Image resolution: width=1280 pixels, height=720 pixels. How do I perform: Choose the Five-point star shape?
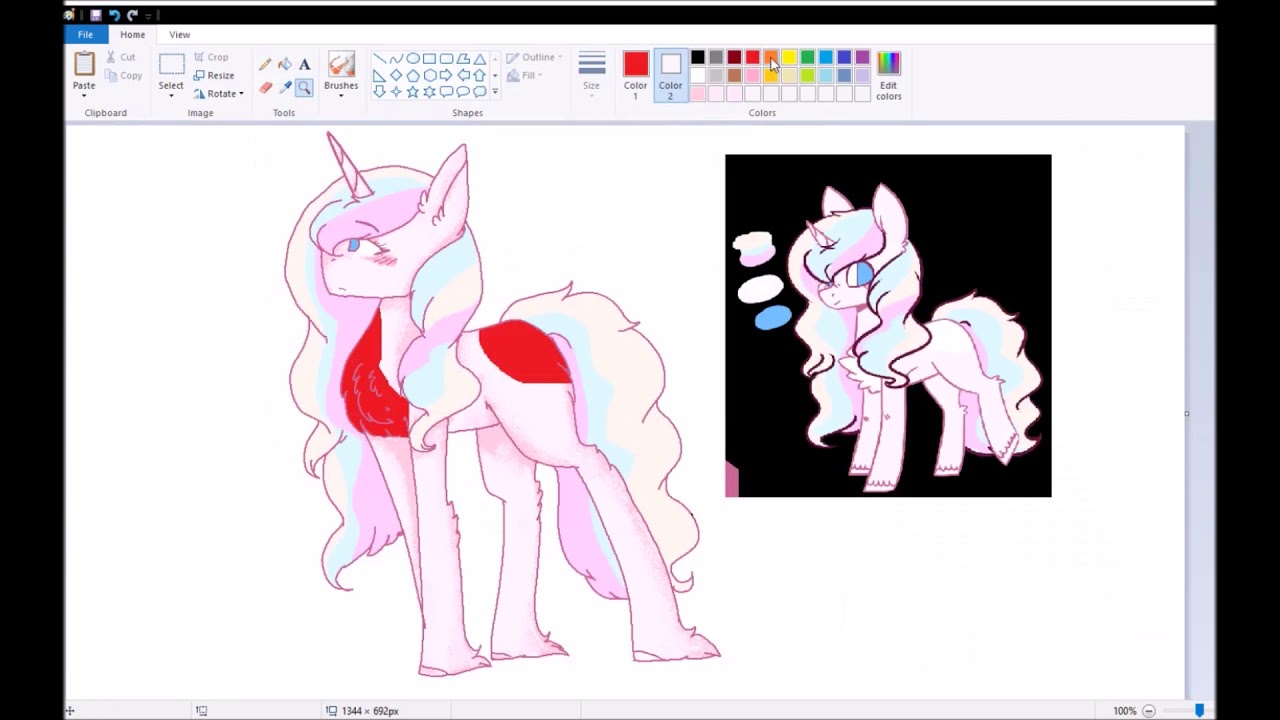pyautogui.click(x=413, y=91)
